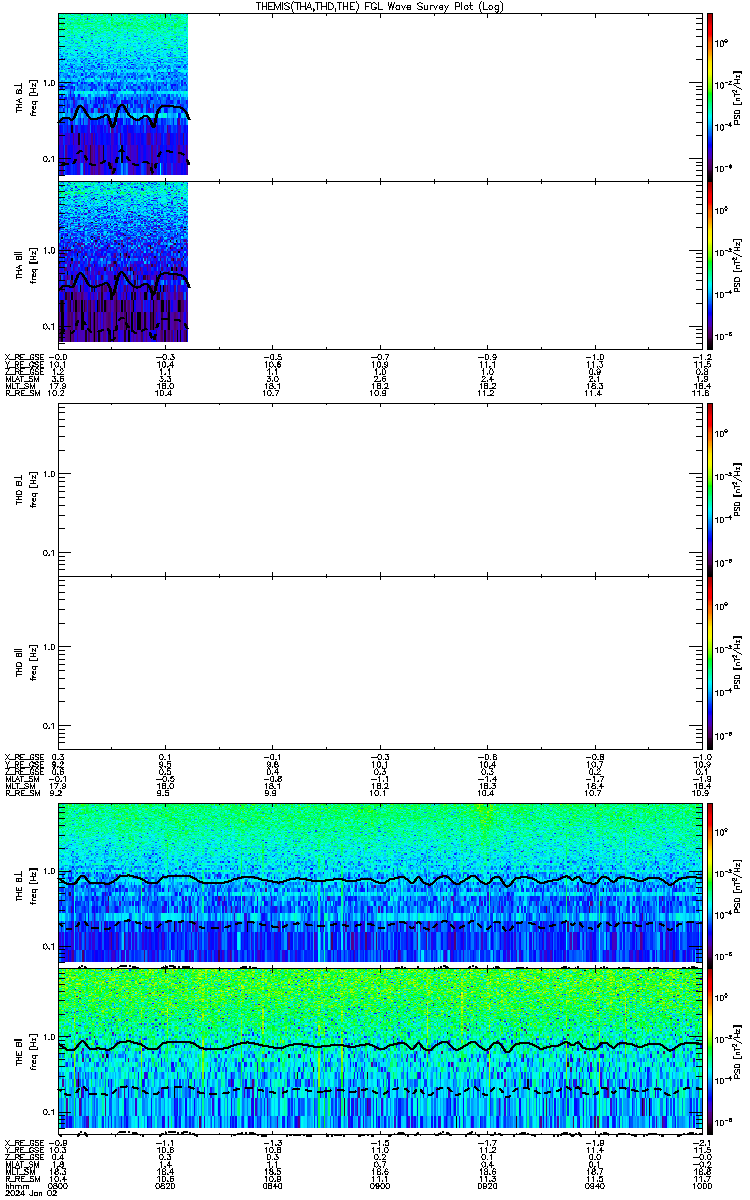Click R_RE_SM row label under THA panels
This screenshot has height=1200, width=750.
coord(23,394)
